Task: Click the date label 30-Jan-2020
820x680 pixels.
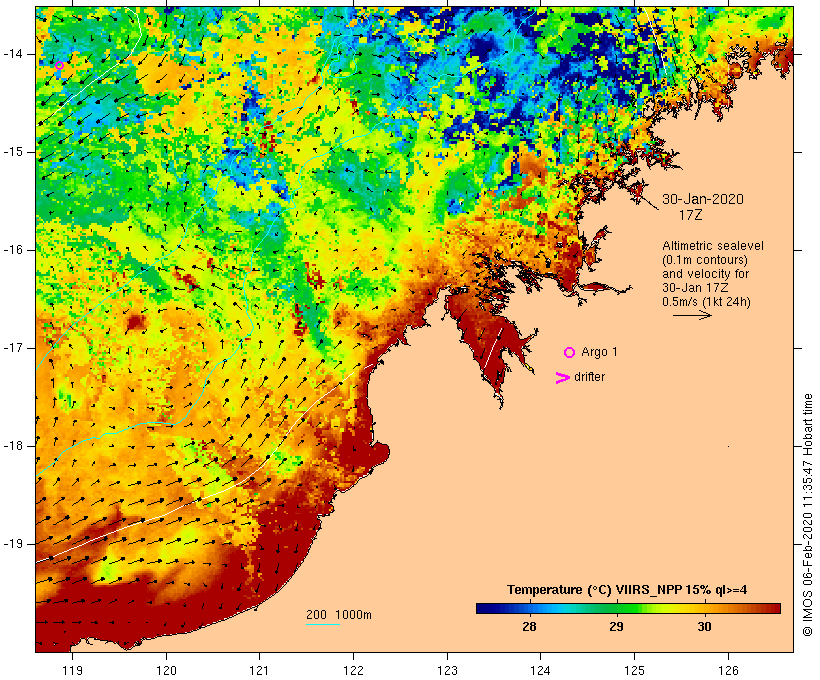Action: click(703, 199)
